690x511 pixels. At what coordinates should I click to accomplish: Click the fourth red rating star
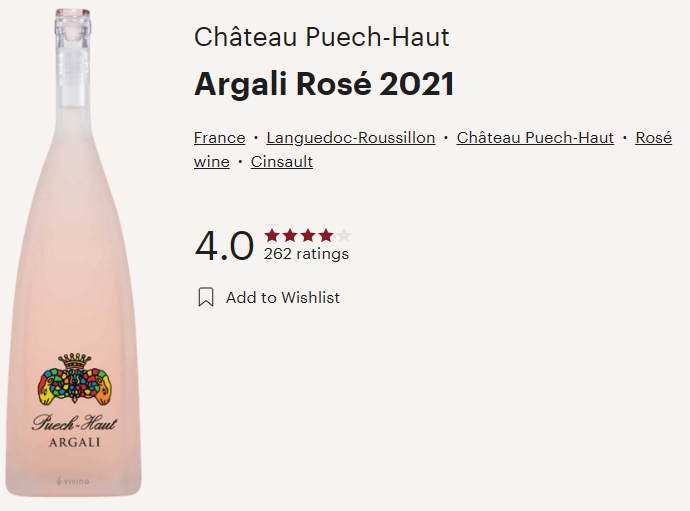coord(326,235)
